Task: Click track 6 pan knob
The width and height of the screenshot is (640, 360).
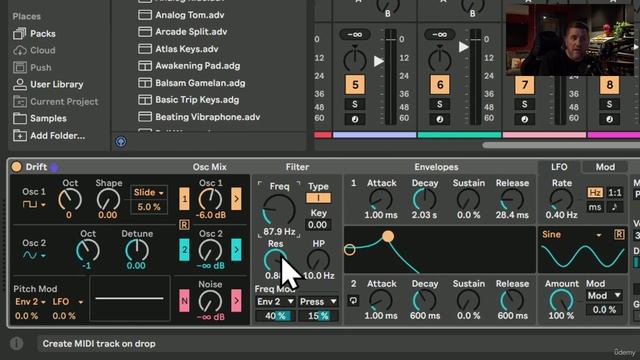Action: [440, 60]
